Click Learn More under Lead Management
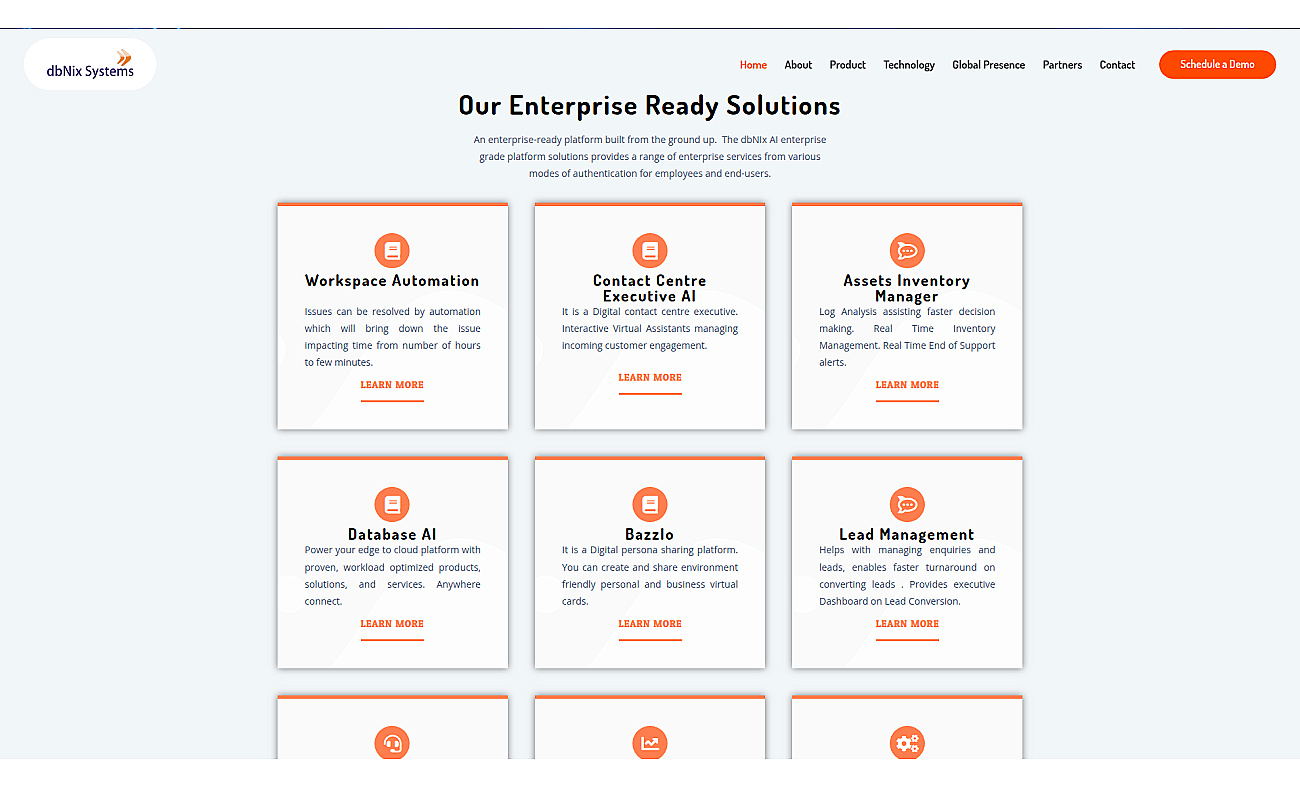The height and width of the screenshot is (788, 1300). 907,624
